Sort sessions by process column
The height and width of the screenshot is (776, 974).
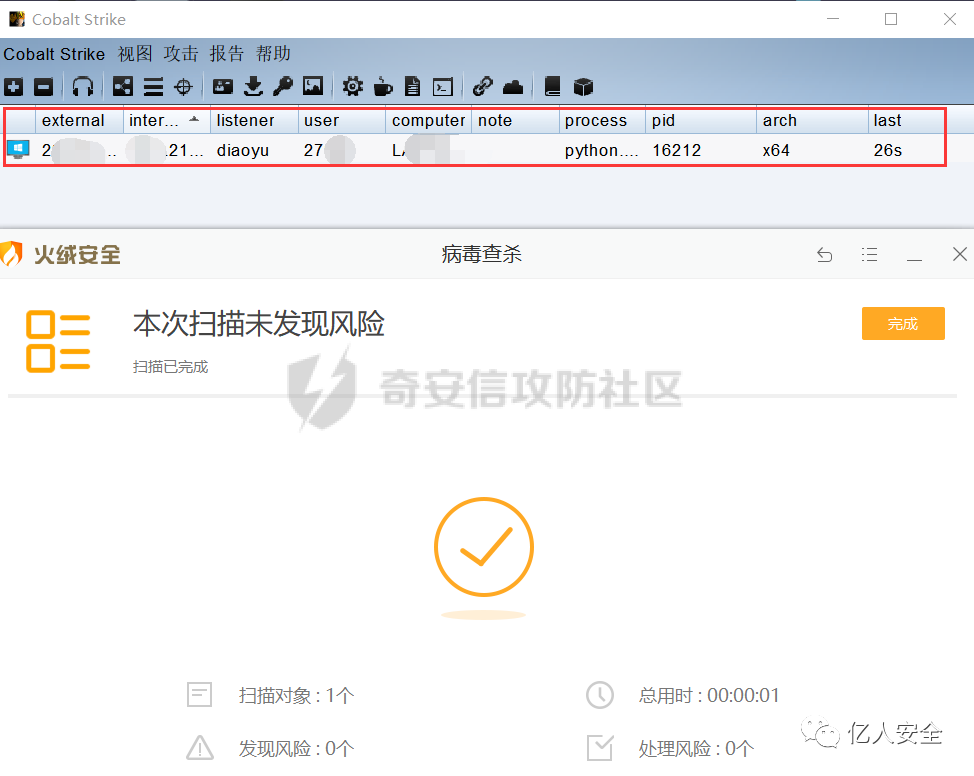(x=603, y=121)
